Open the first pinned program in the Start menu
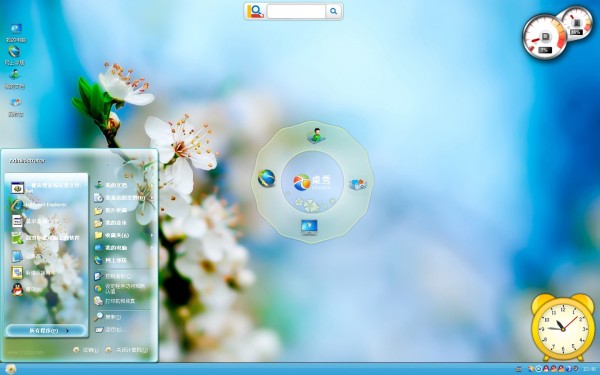The image size is (600, 375). click(46, 188)
